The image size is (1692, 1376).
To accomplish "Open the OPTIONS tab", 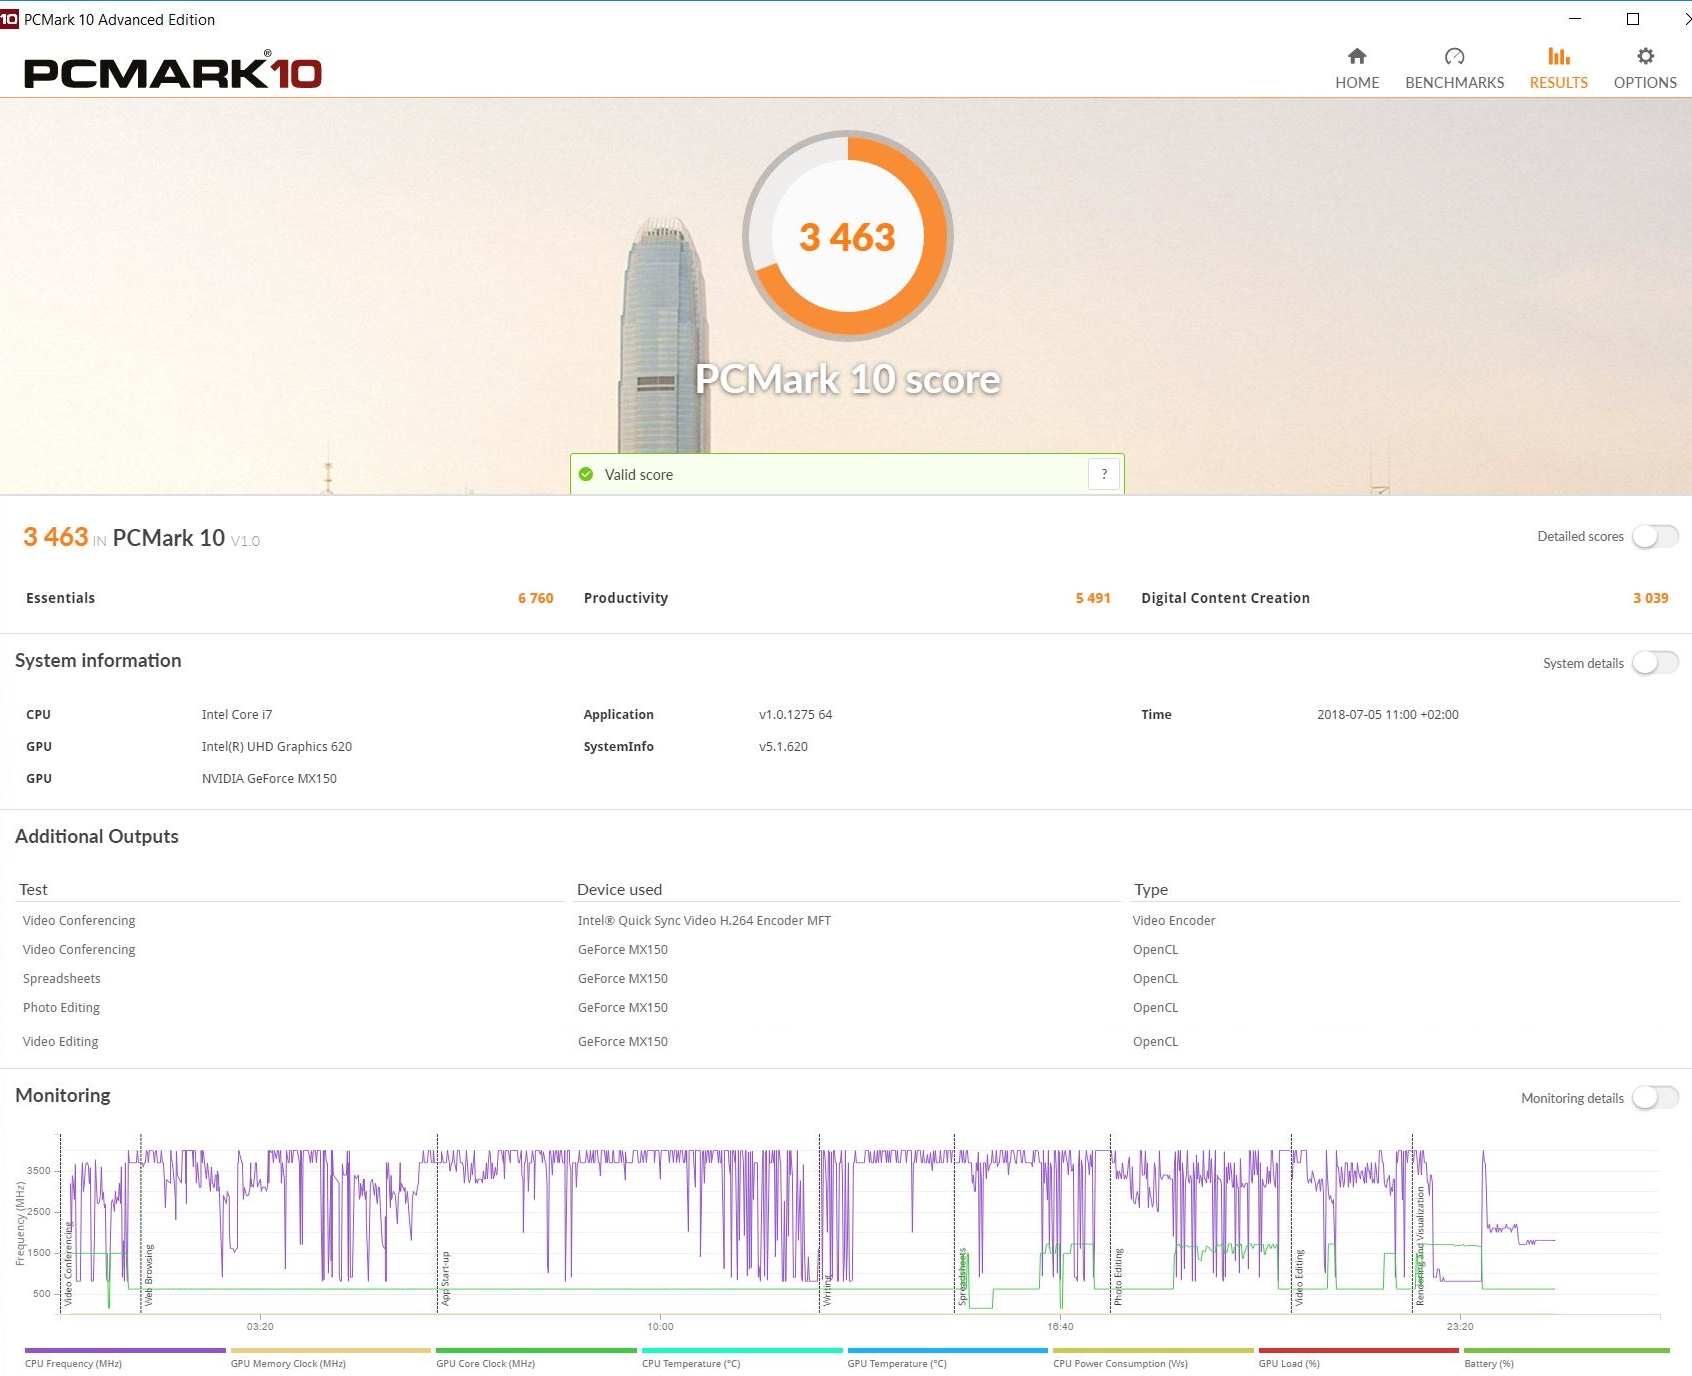I will pos(1645,69).
